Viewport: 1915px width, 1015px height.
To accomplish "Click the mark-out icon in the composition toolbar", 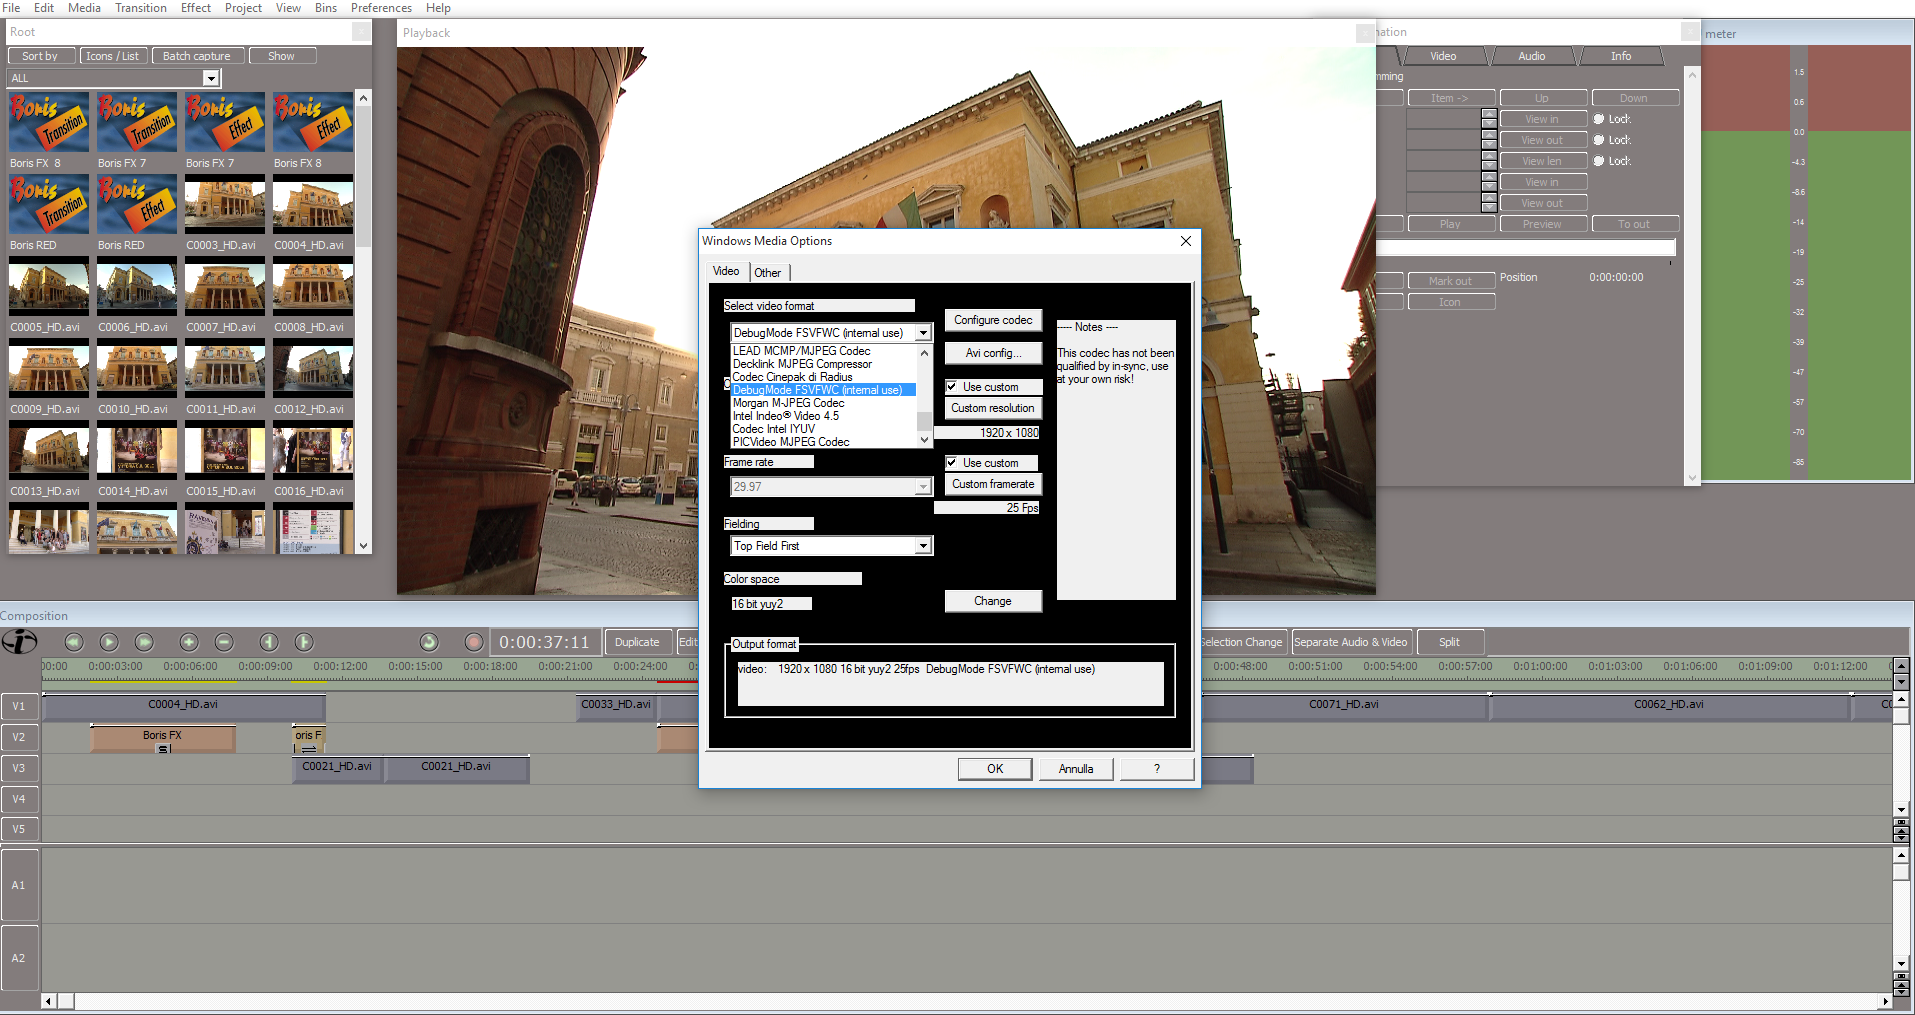I will (304, 642).
